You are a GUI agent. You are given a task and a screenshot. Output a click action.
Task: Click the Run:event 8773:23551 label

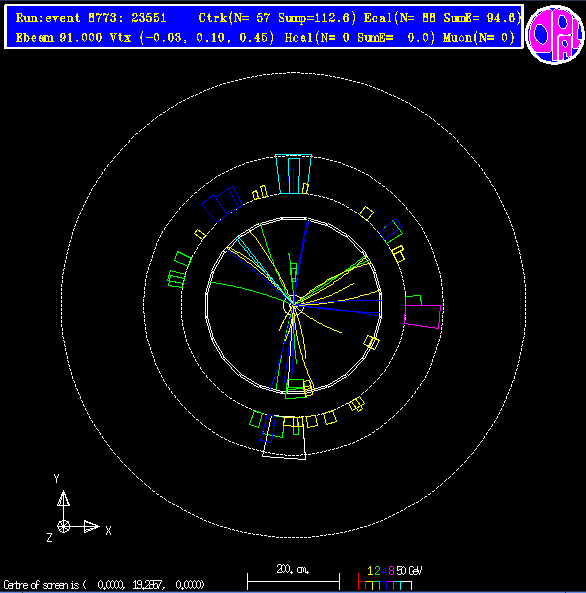tap(91, 18)
